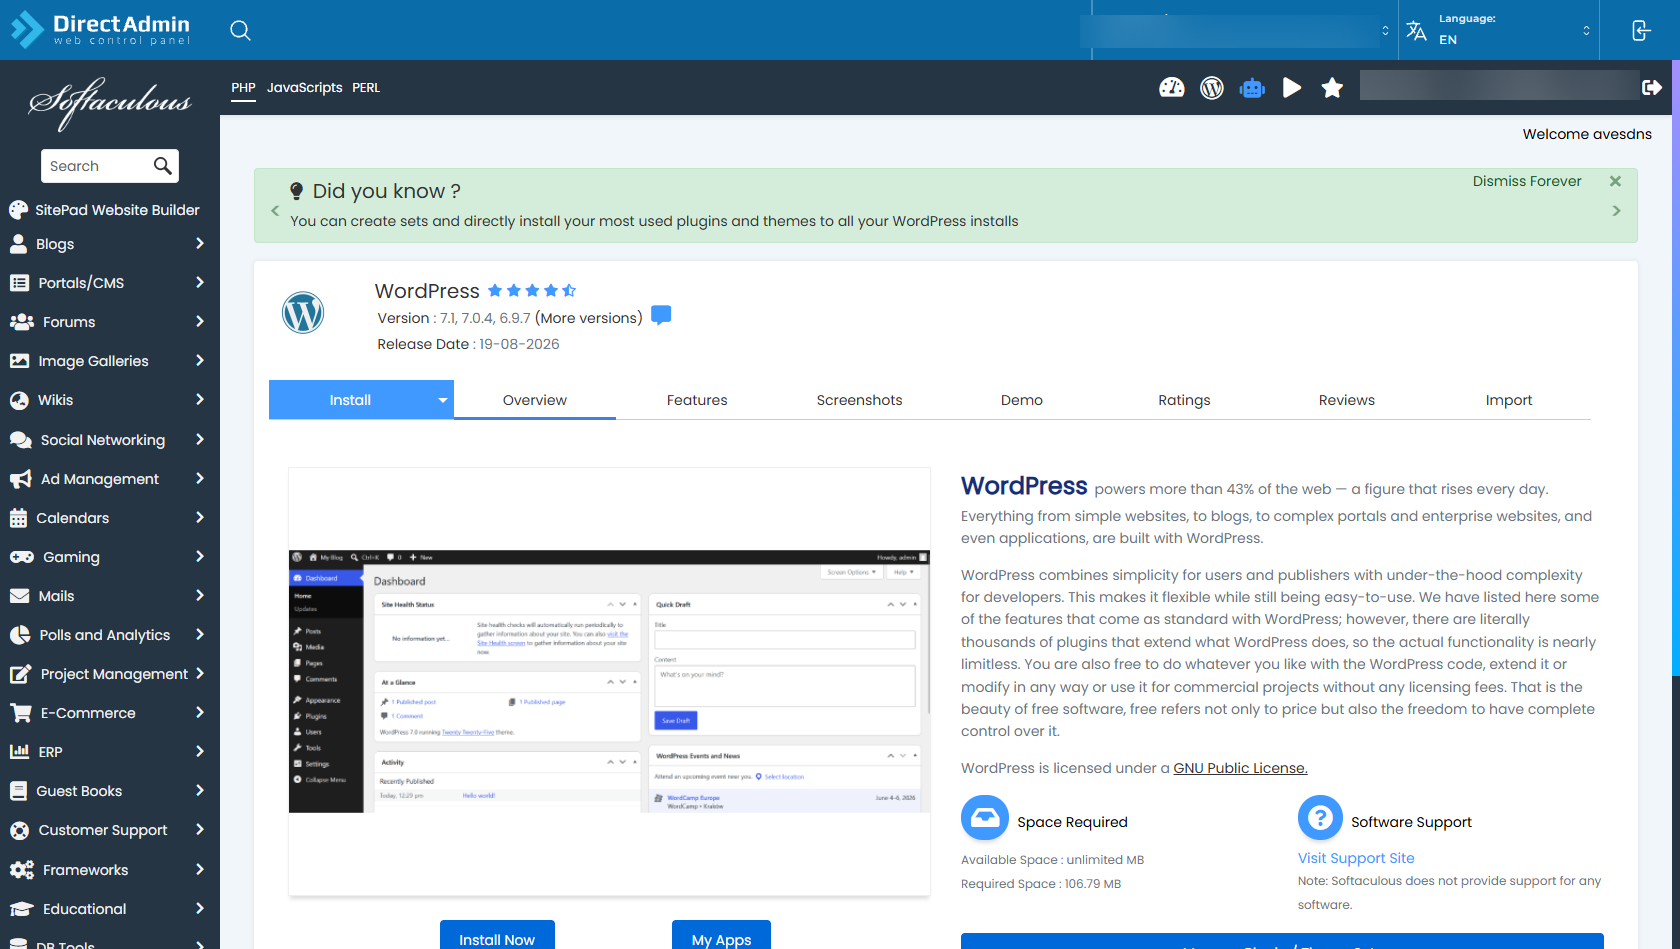Click the SitePad palette icon
1680x949 pixels.
18,210
